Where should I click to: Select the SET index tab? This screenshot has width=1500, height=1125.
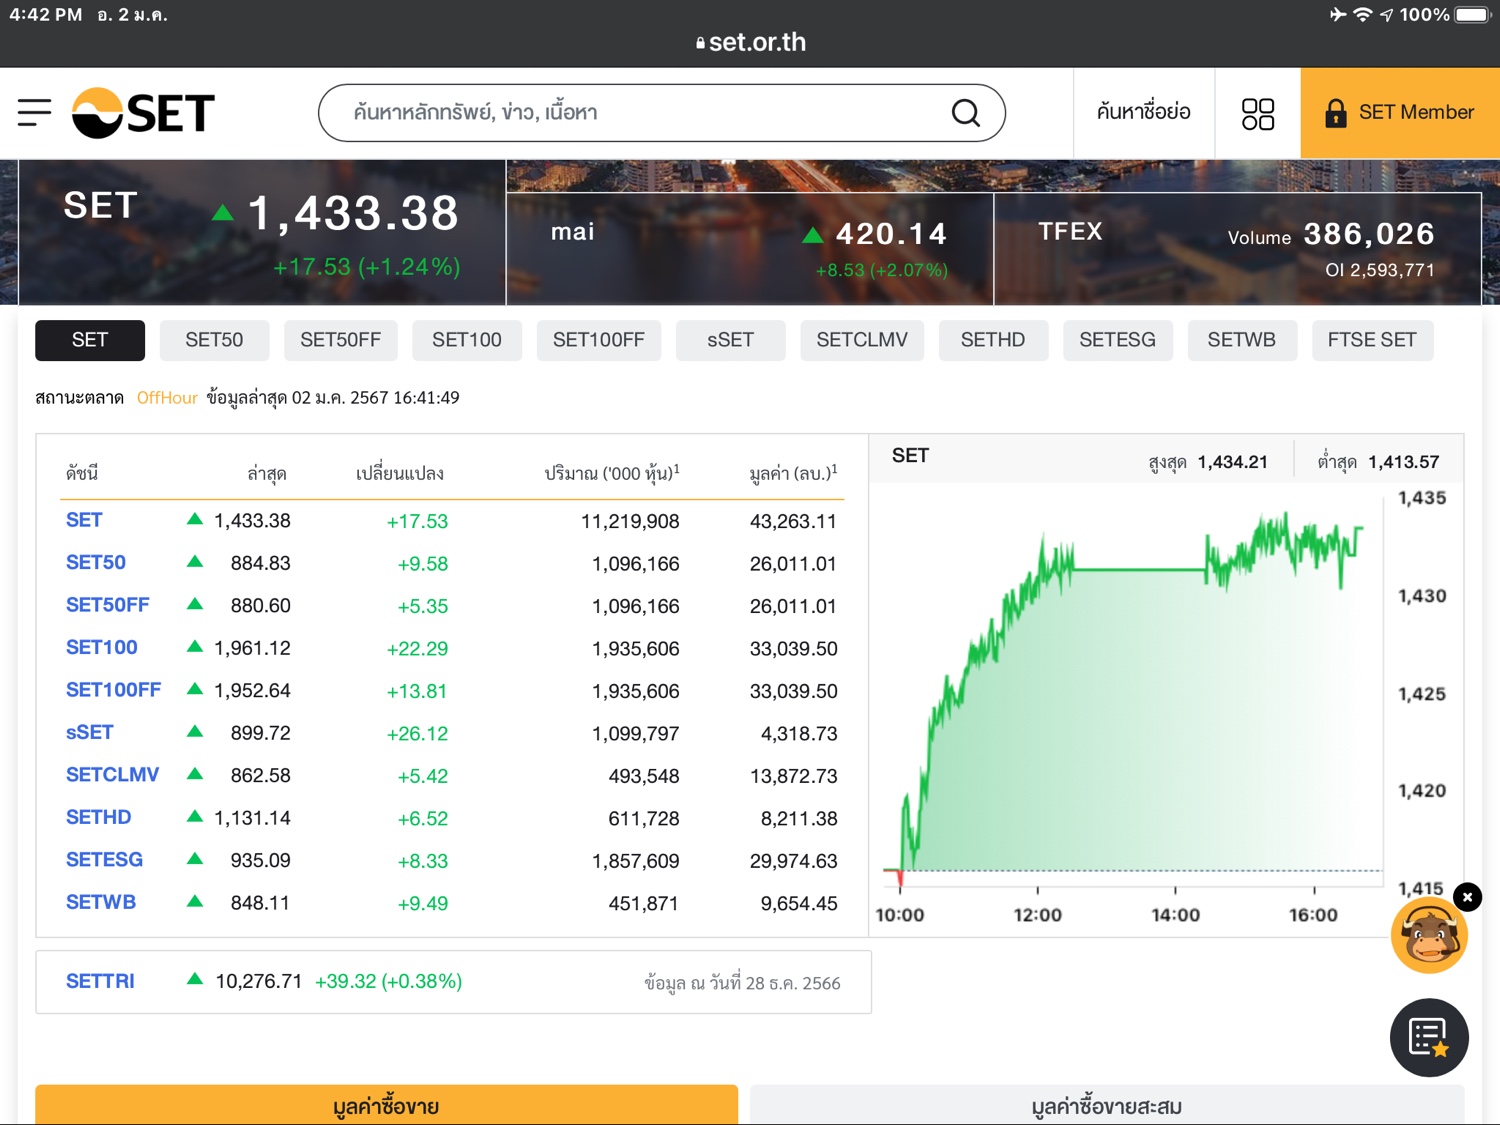(90, 340)
